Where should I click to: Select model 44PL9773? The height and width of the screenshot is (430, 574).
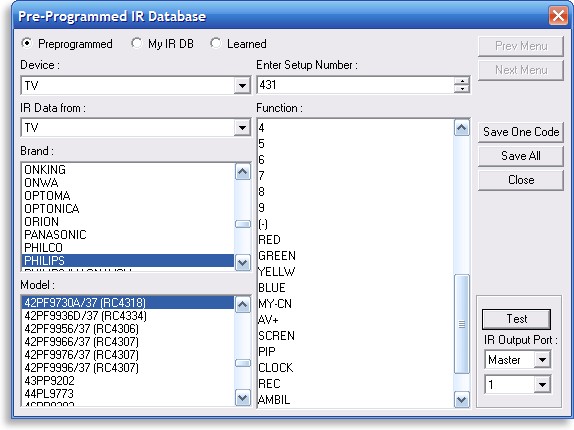[x=128, y=394]
